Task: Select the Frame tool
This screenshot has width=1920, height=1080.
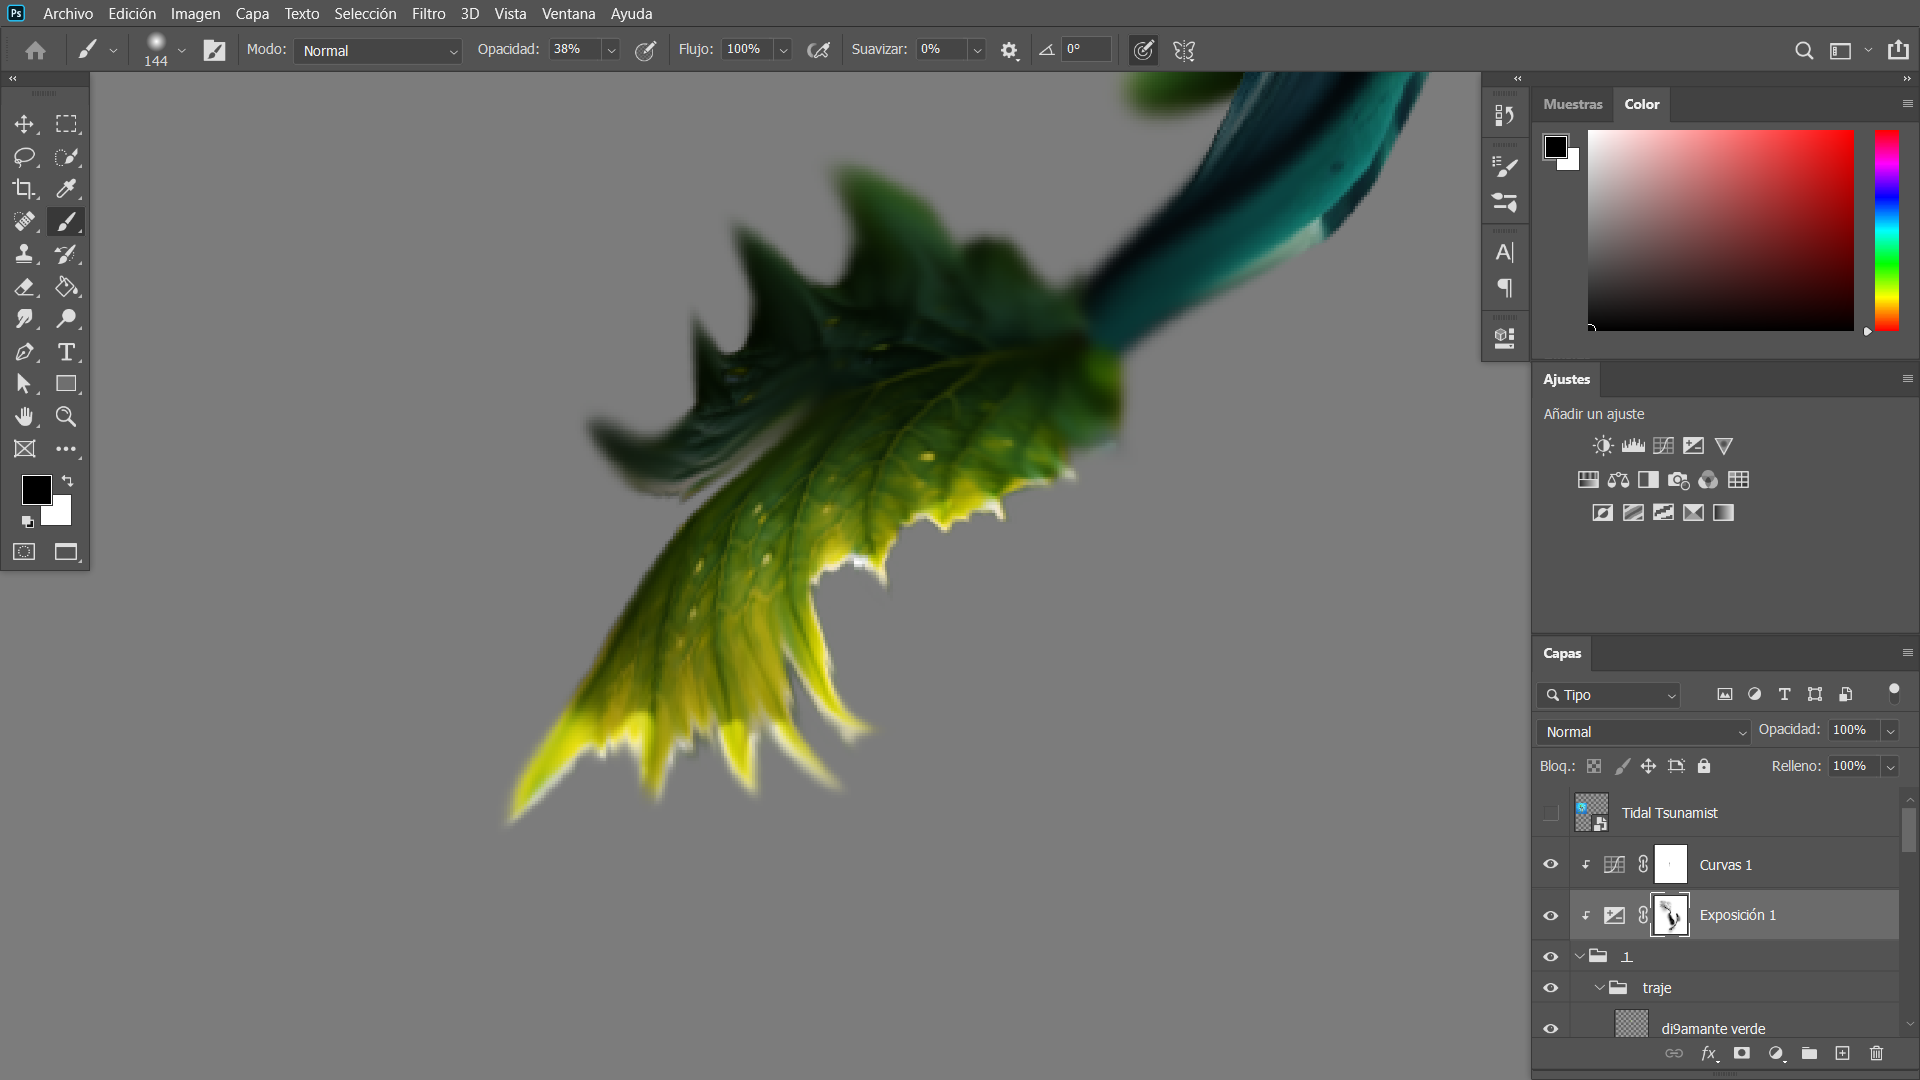Action: (x=24, y=449)
